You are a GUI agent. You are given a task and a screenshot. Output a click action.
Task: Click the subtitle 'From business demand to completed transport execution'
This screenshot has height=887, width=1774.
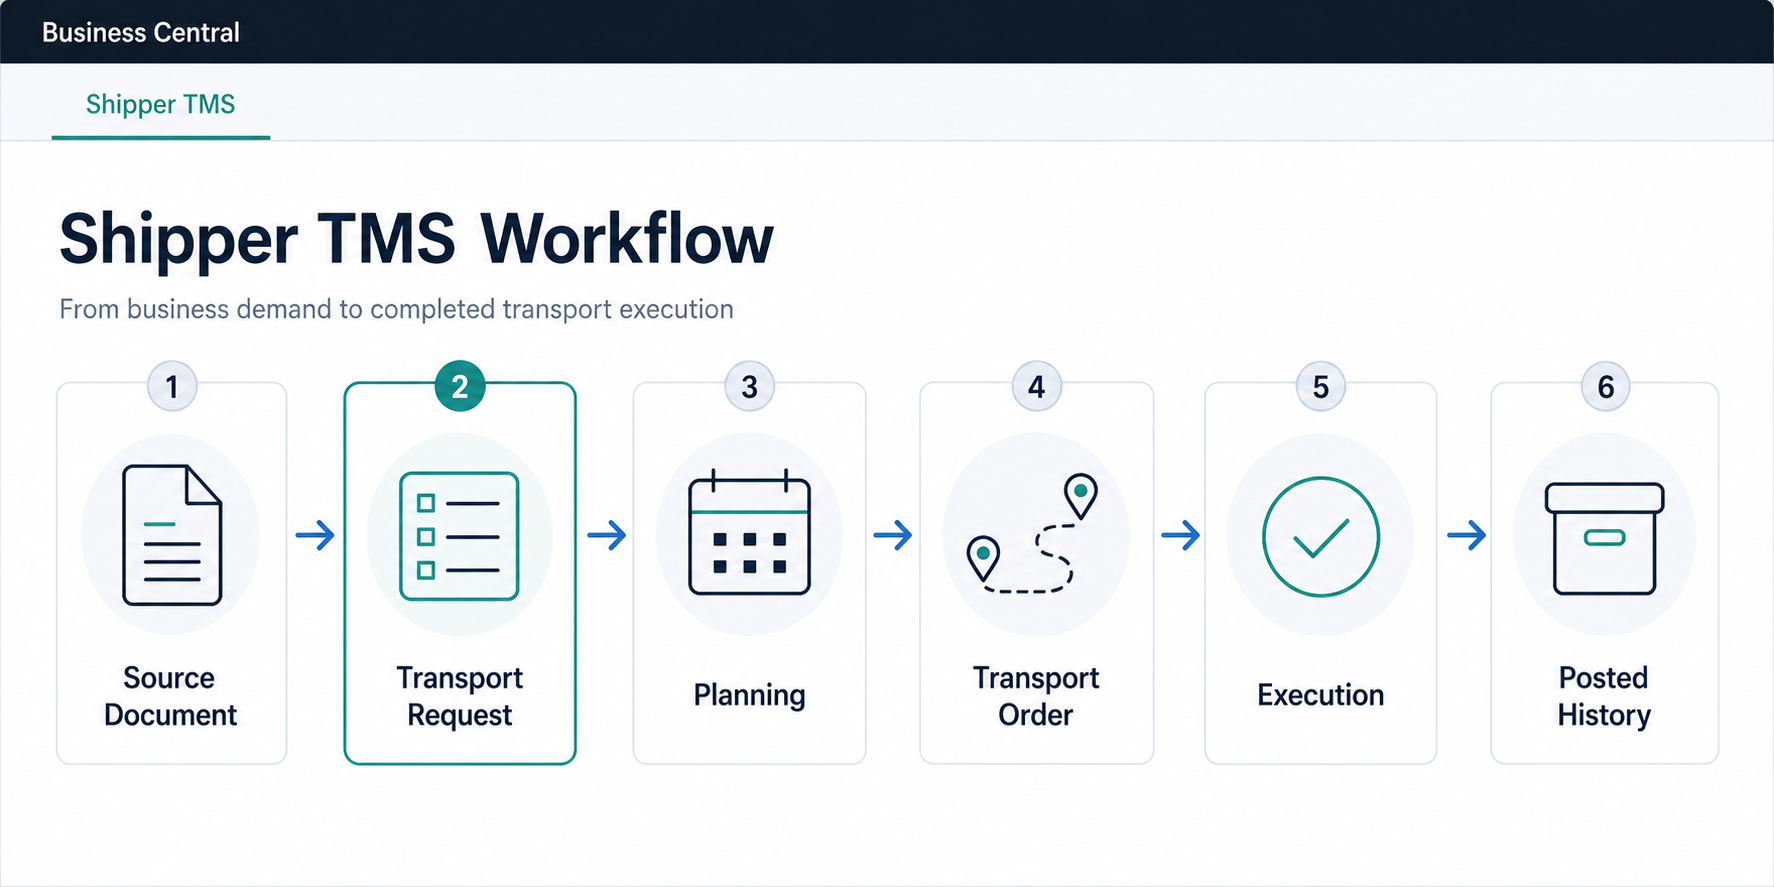(x=396, y=309)
